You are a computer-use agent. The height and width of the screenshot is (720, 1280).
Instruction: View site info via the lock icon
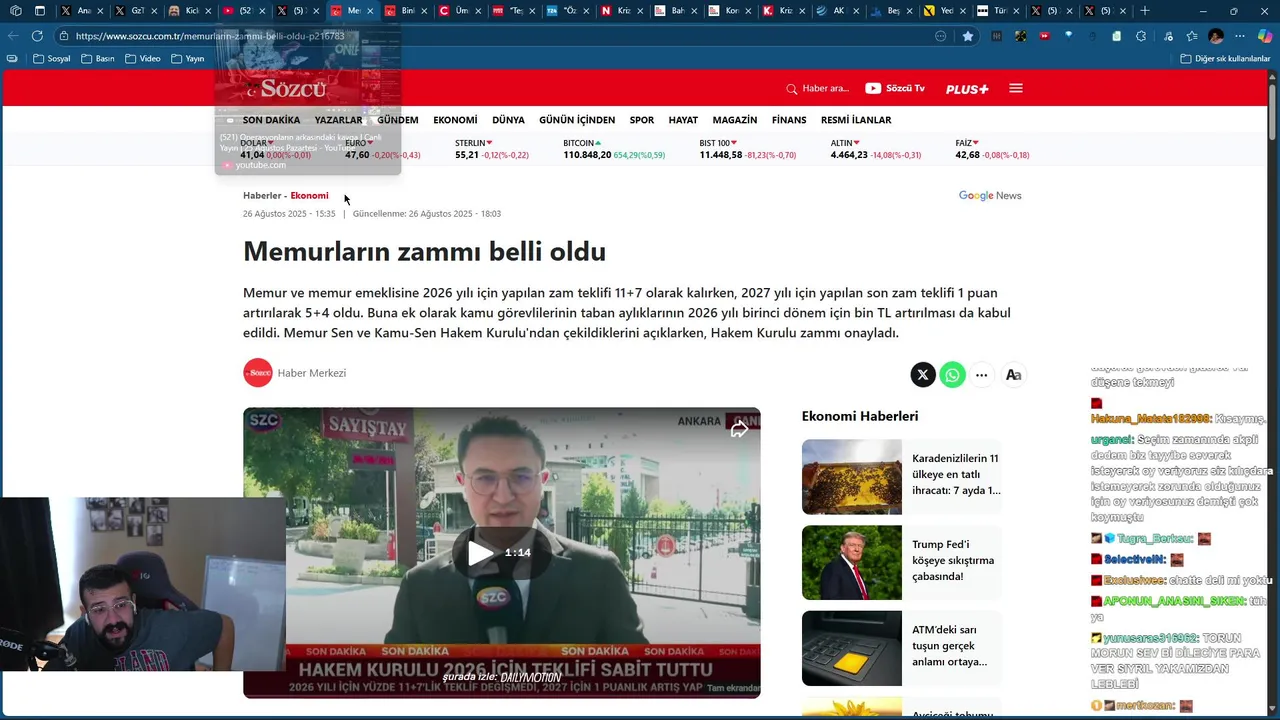click(x=64, y=36)
